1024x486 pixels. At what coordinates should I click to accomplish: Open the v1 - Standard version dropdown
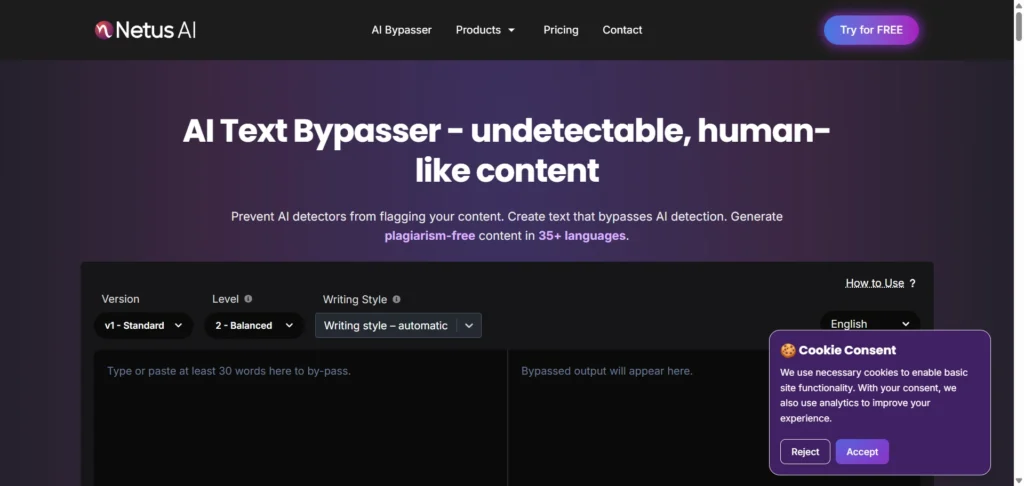(x=144, y=325)
